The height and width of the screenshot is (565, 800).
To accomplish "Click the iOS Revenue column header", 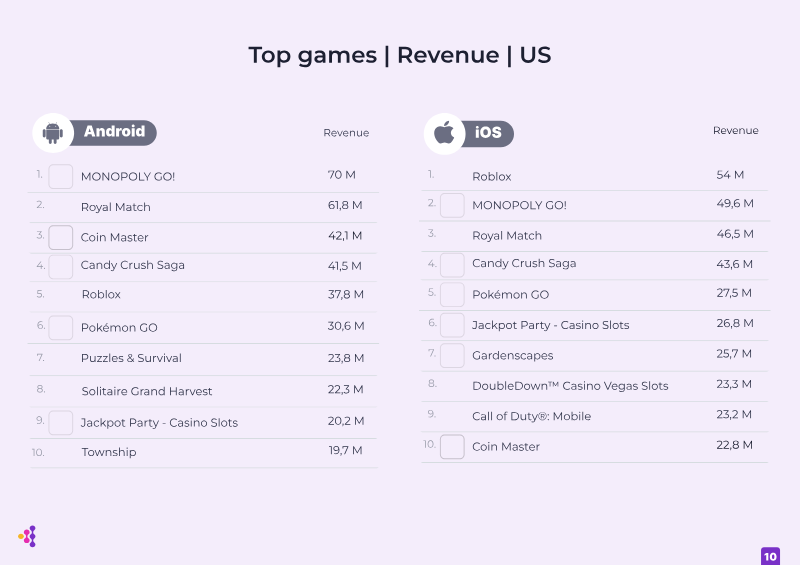I will click(x=736, y=131).
